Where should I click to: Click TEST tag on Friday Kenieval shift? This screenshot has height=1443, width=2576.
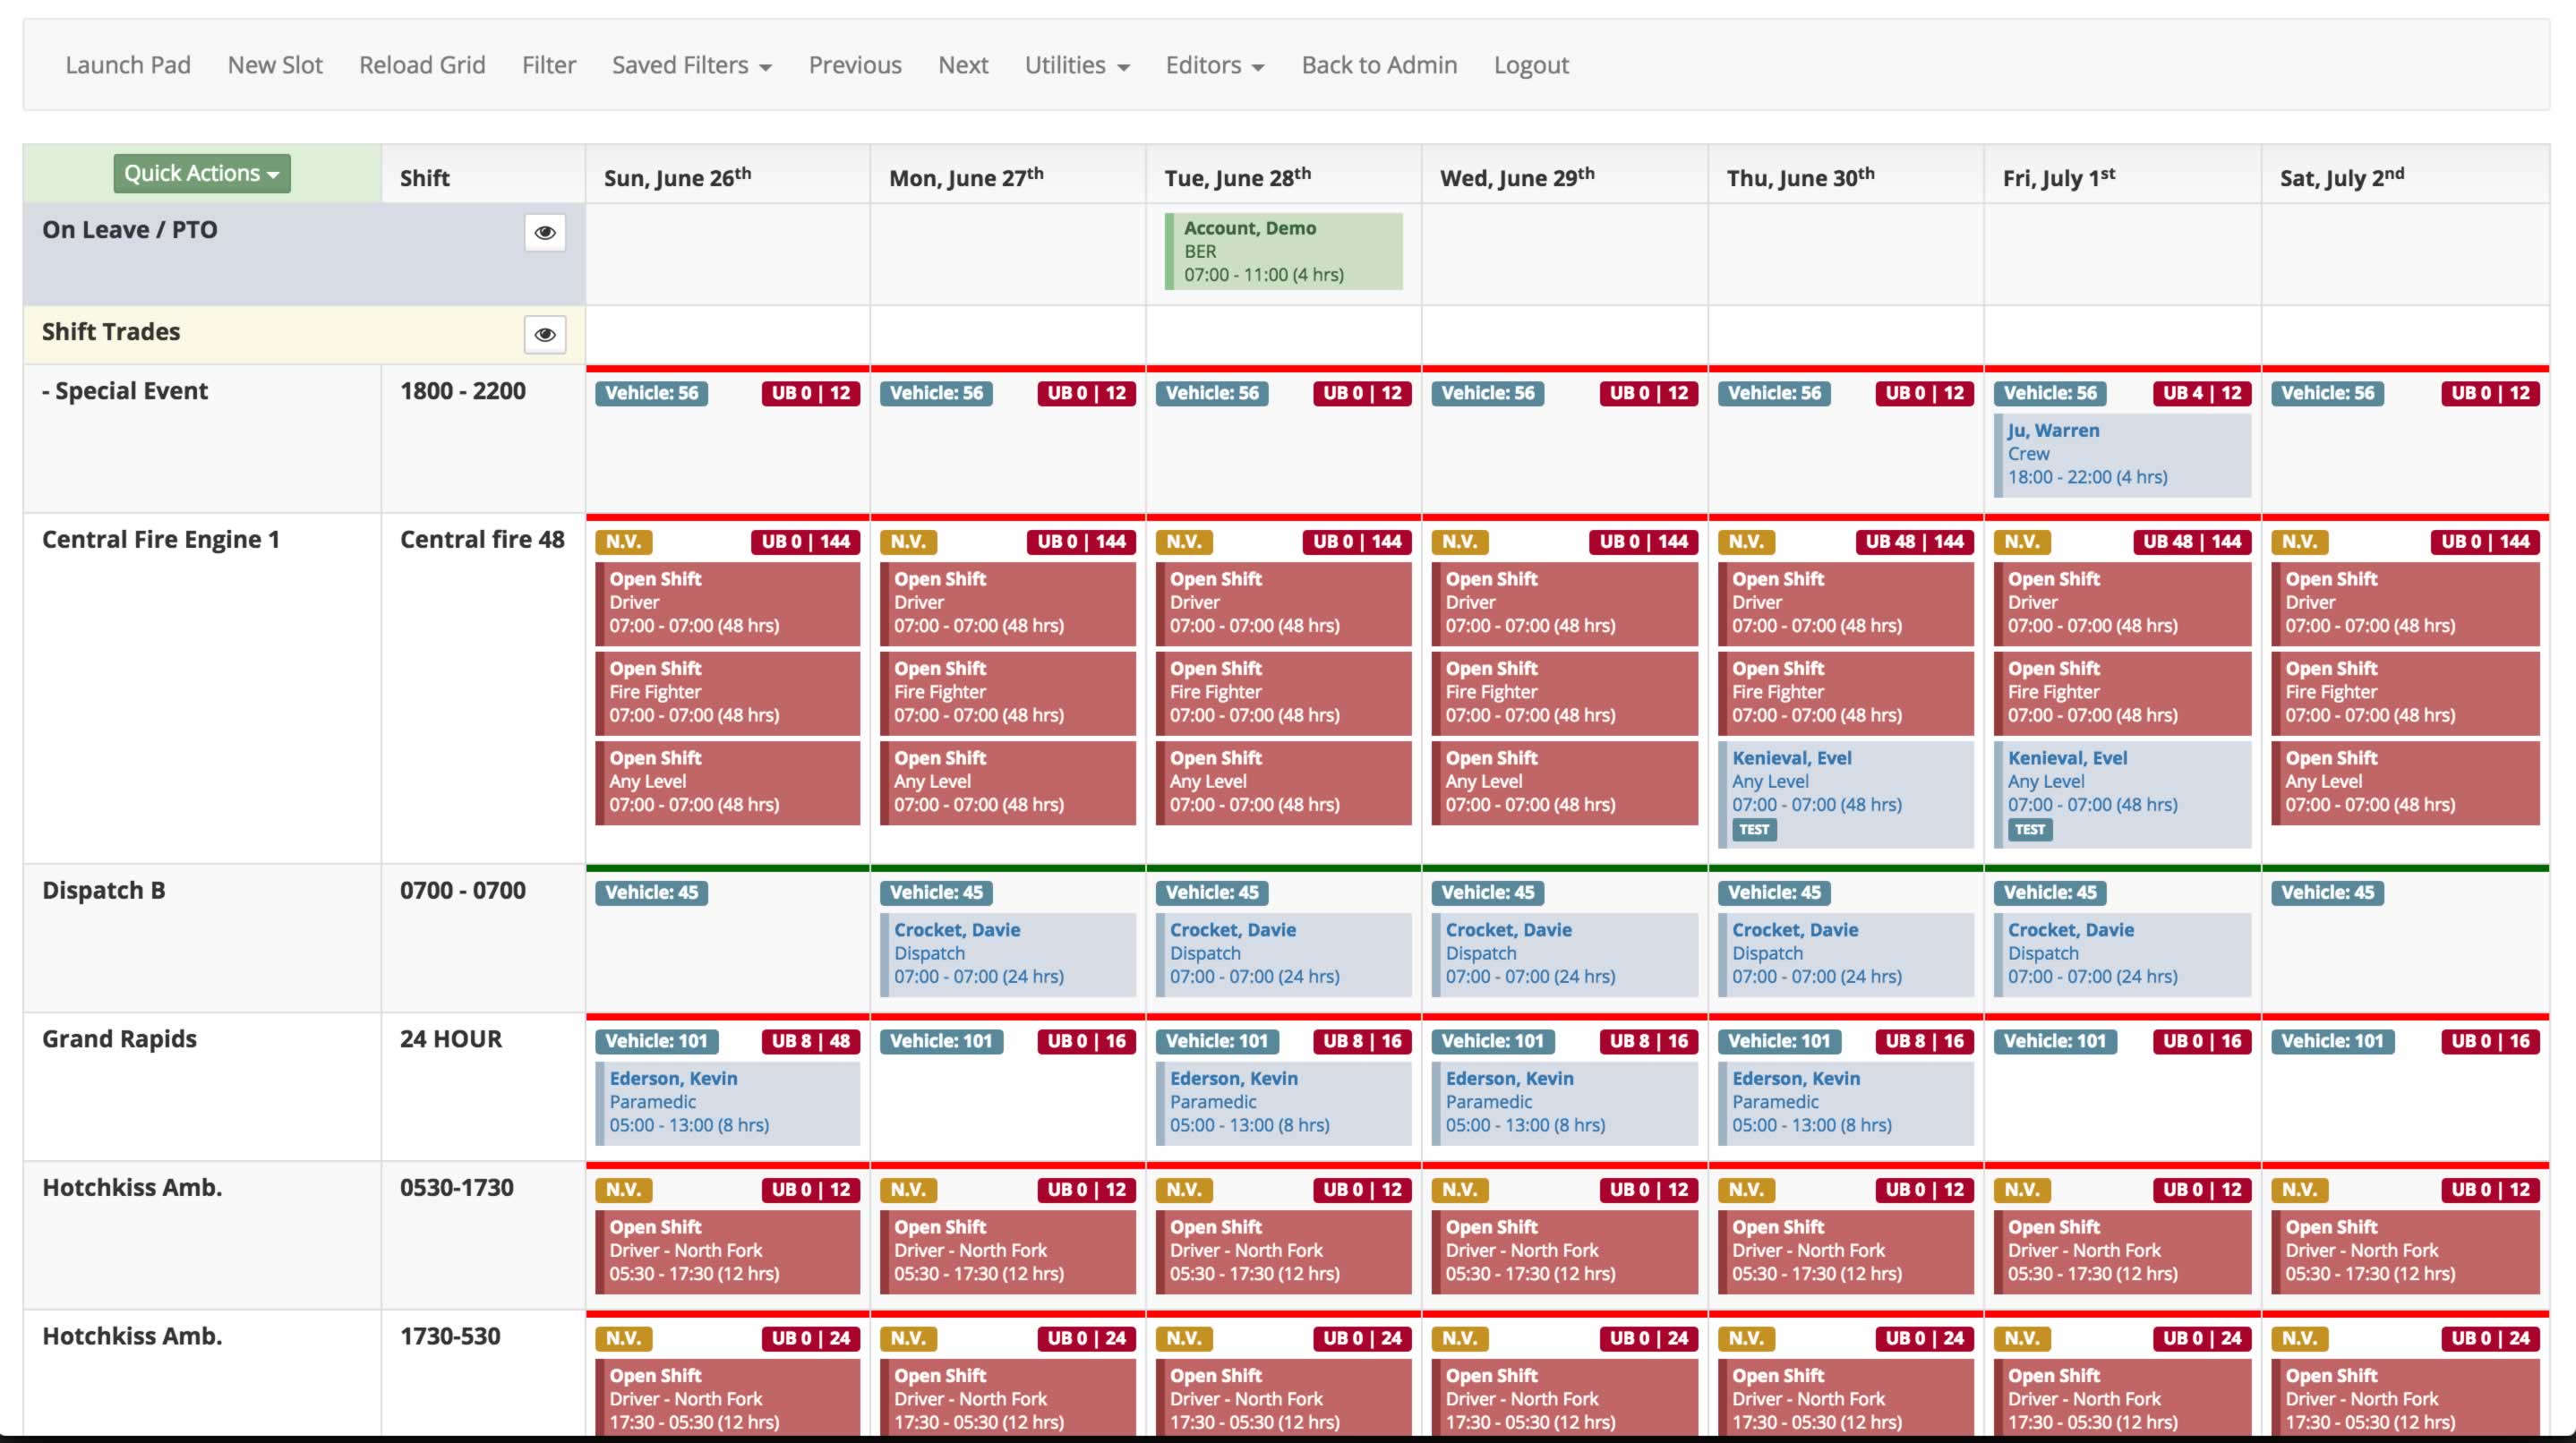pos(2029,829)
